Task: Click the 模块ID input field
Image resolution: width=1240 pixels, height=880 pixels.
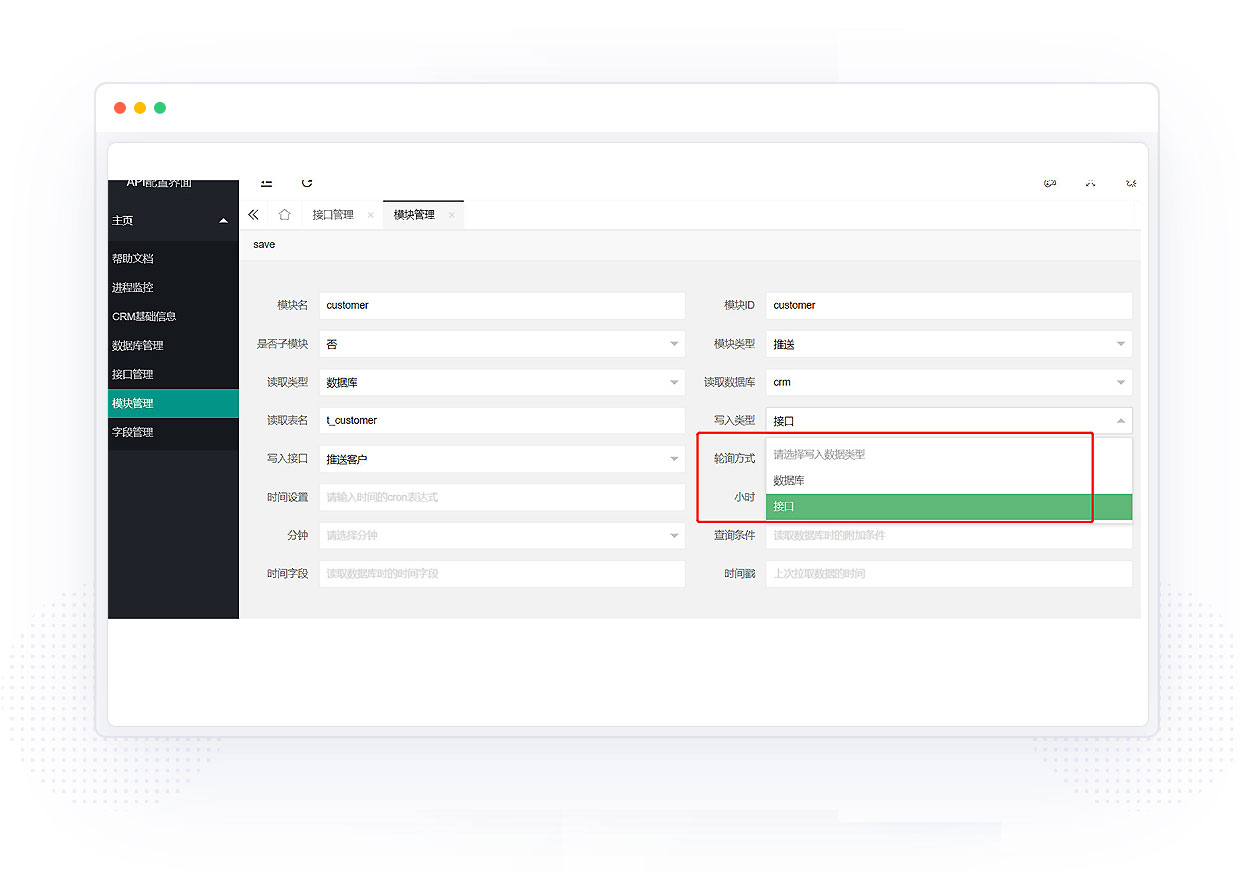Action: (949, 305)
